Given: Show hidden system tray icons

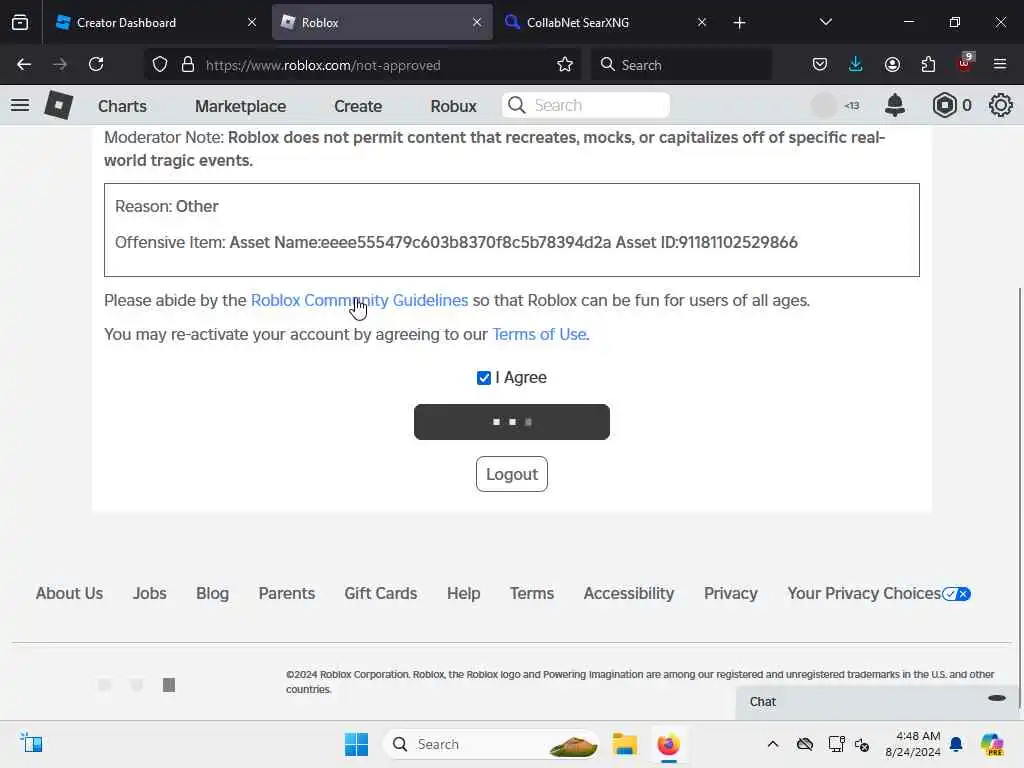Looking at the screenshot, I should pos(773,744).
